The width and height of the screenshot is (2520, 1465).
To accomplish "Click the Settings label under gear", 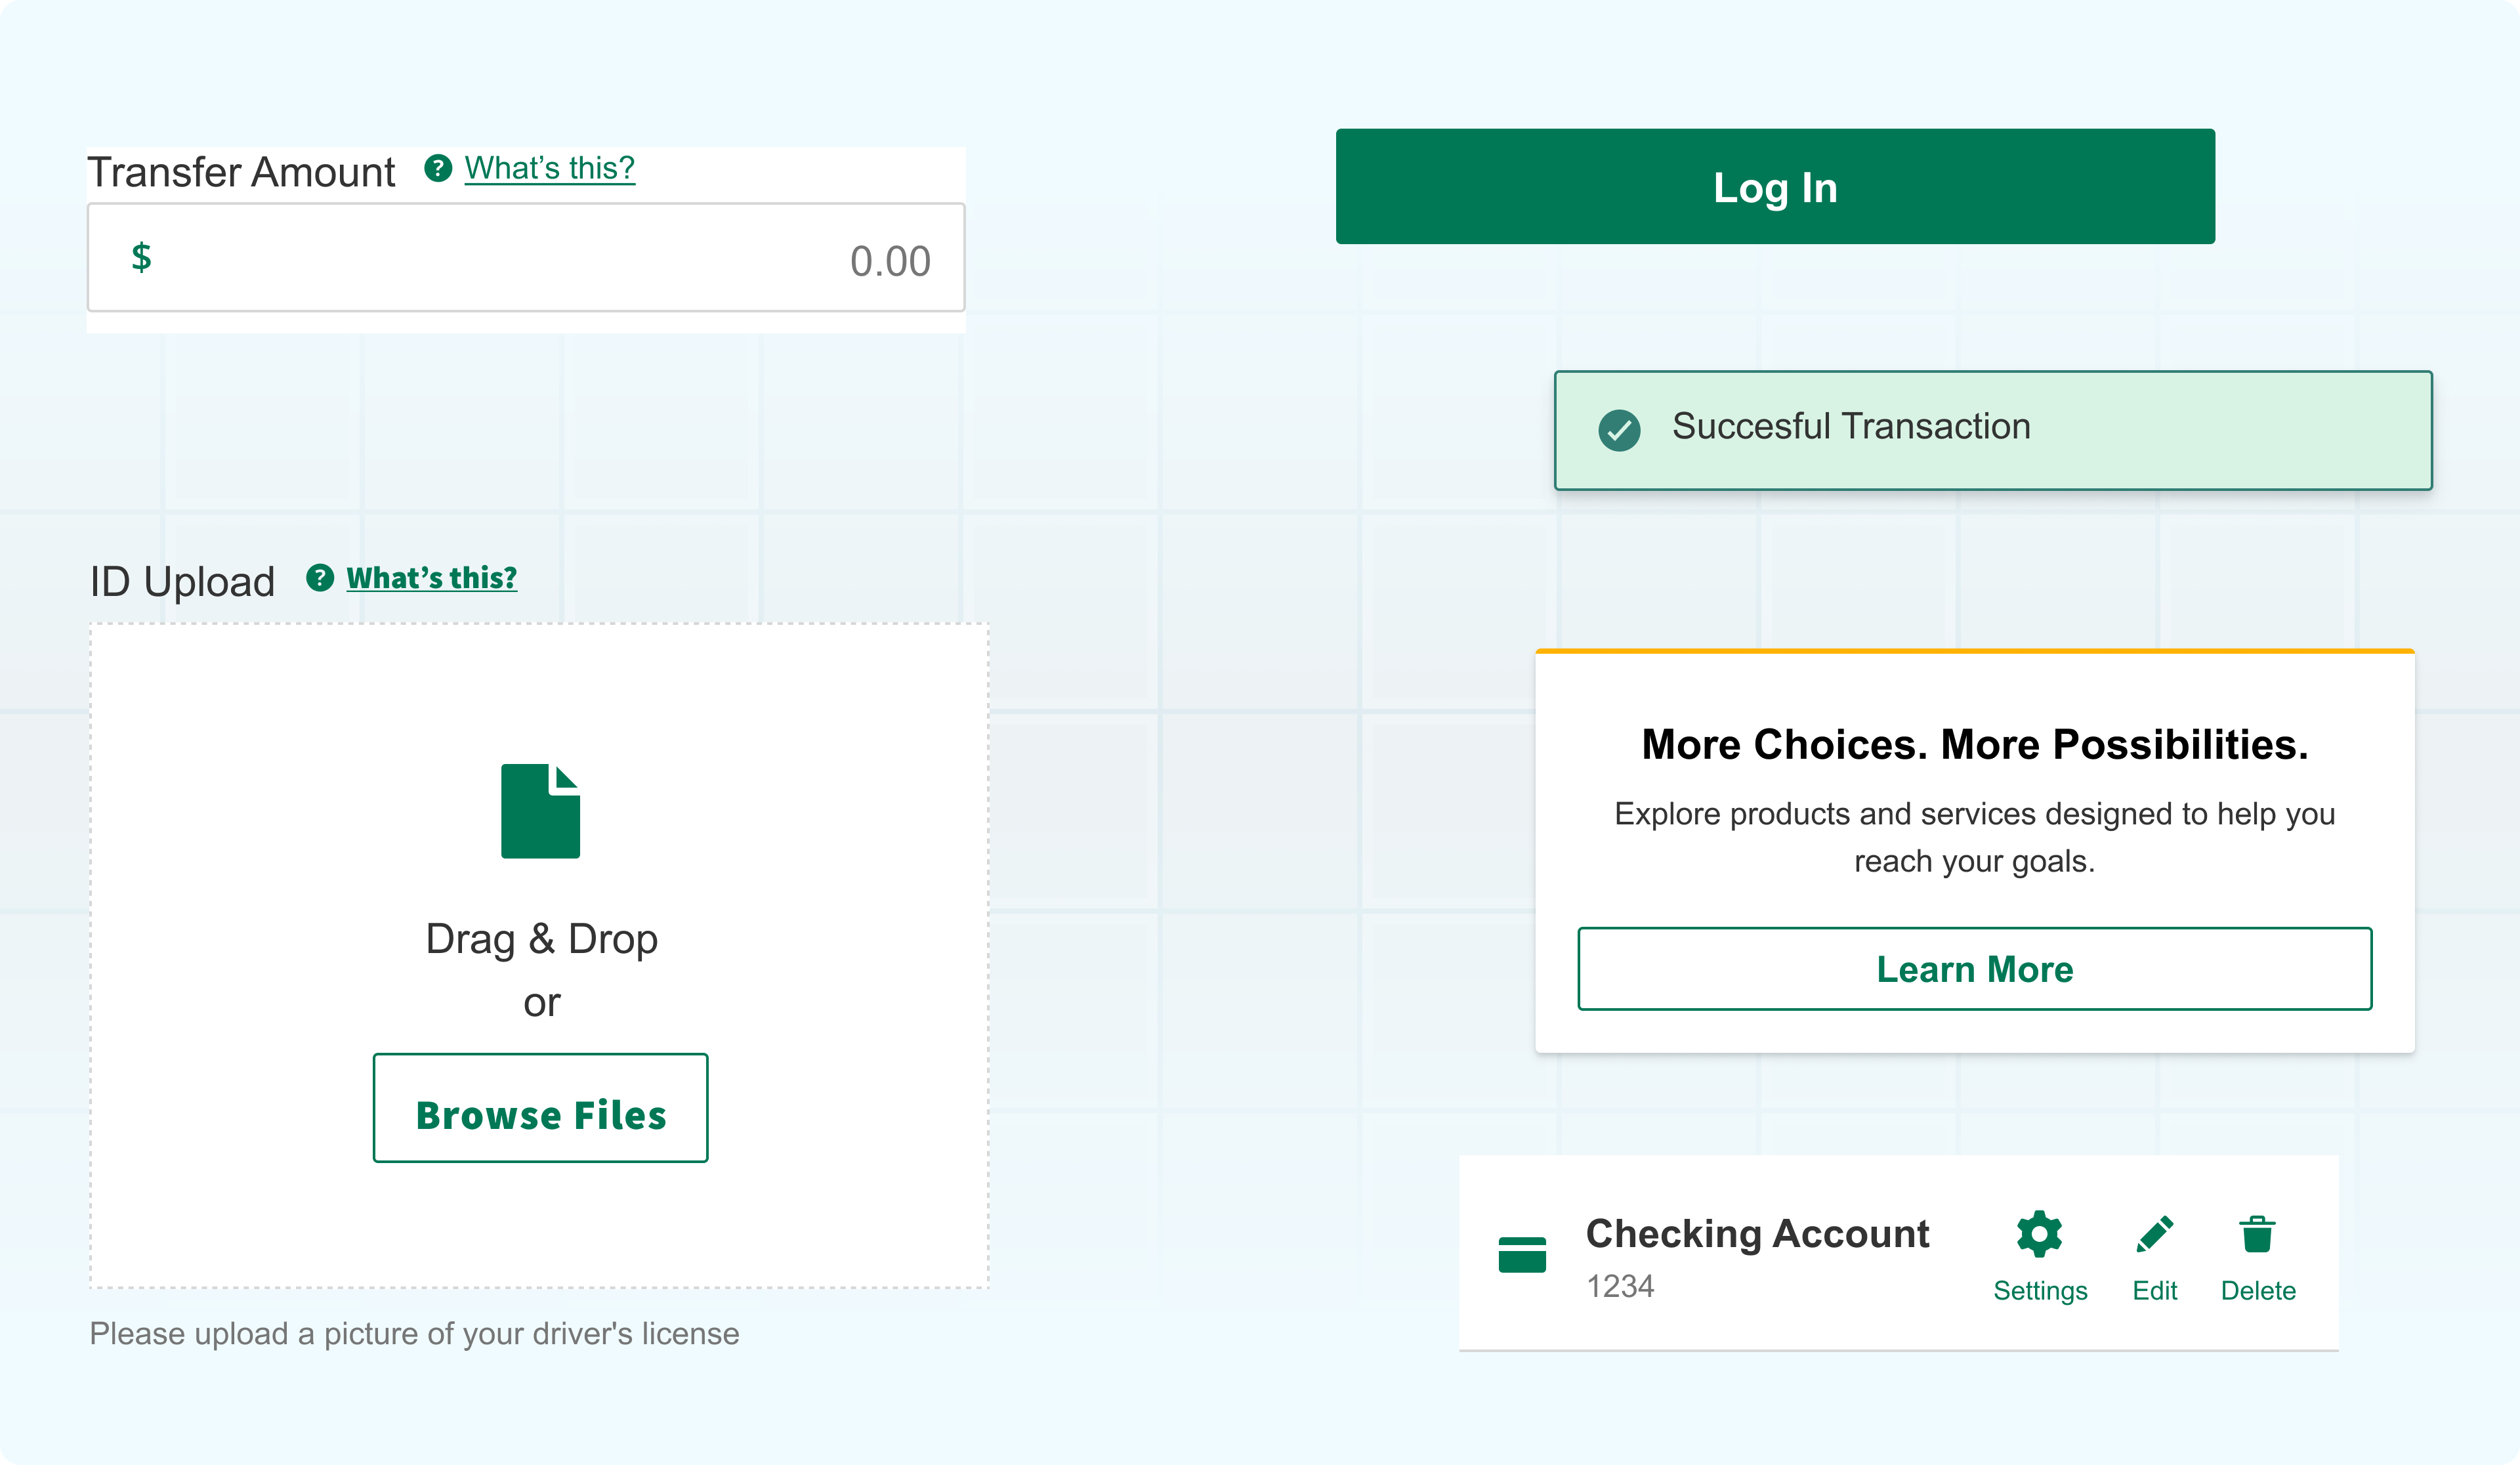I will coord(2039,1290).
